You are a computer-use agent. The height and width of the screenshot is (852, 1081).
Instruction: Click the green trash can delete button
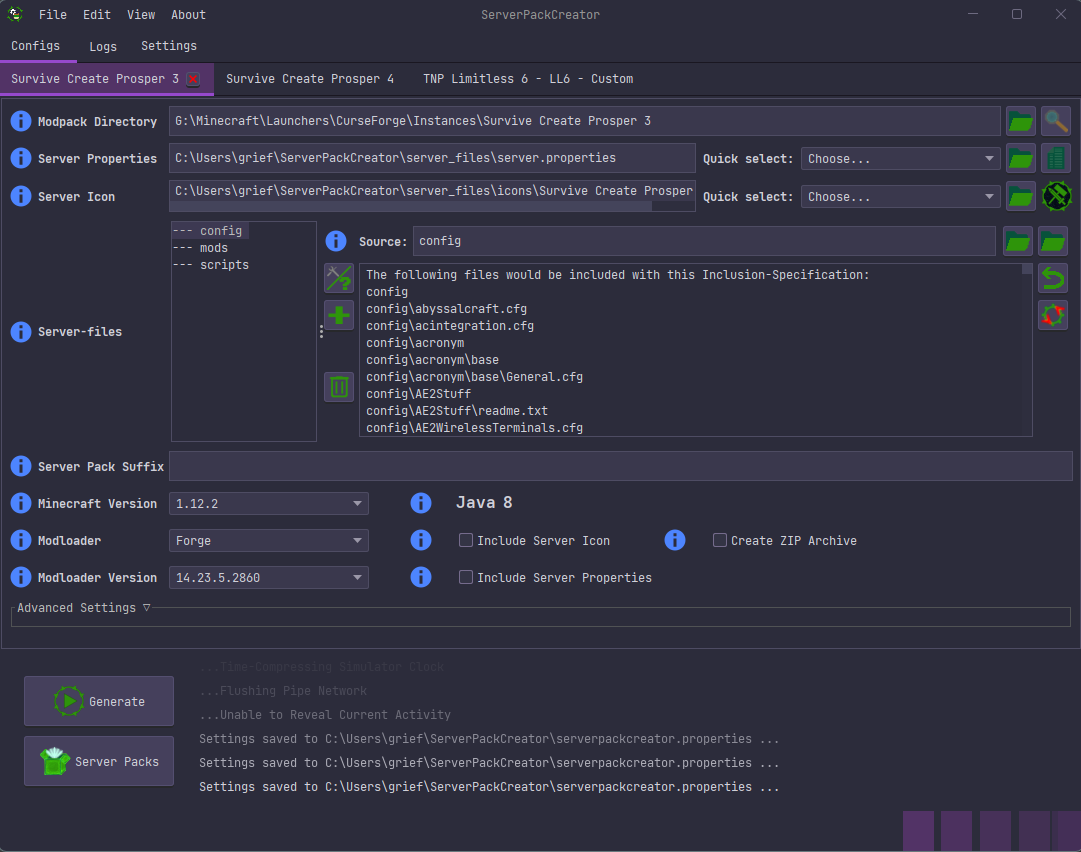coord(339,387)
